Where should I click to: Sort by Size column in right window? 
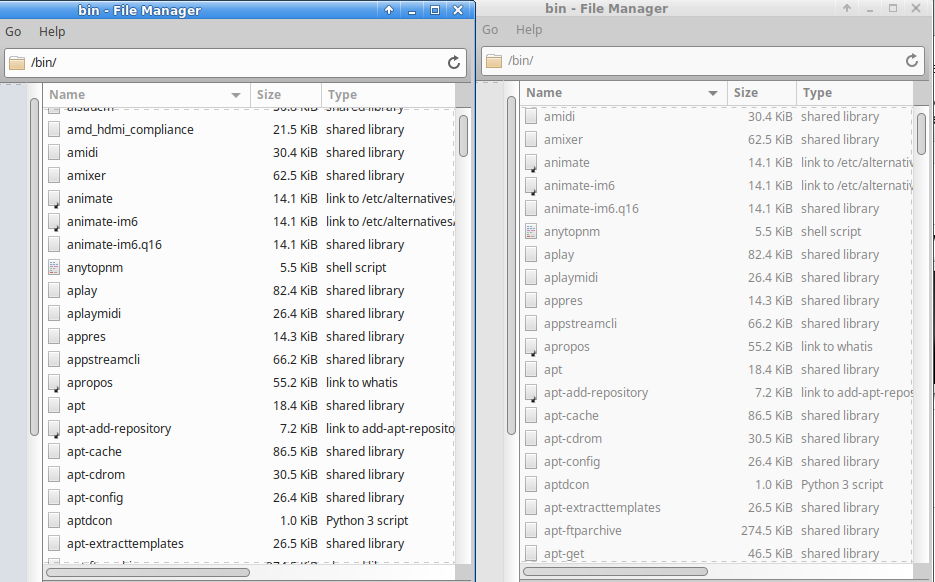point(761,93)
